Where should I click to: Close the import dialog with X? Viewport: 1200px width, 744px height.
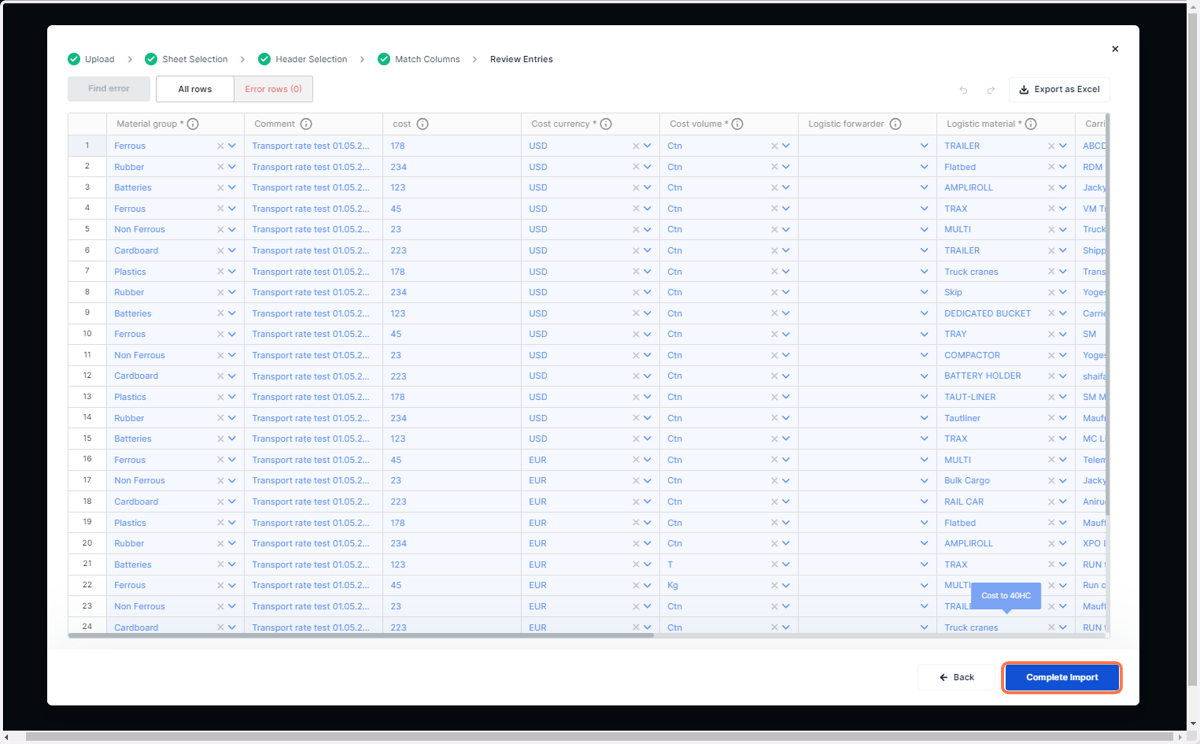pyautogui.click(x=1115, y=49)
